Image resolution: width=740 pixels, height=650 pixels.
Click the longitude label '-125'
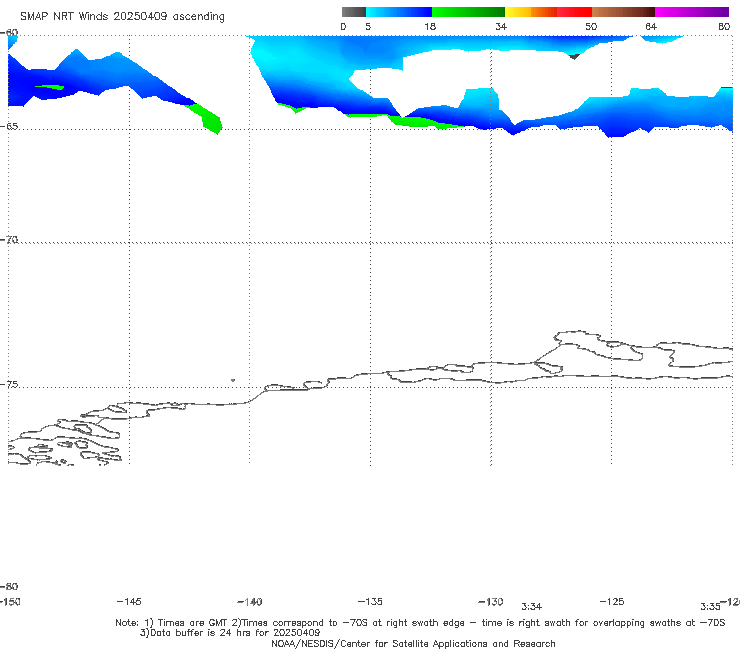click(x=612, y=601)
